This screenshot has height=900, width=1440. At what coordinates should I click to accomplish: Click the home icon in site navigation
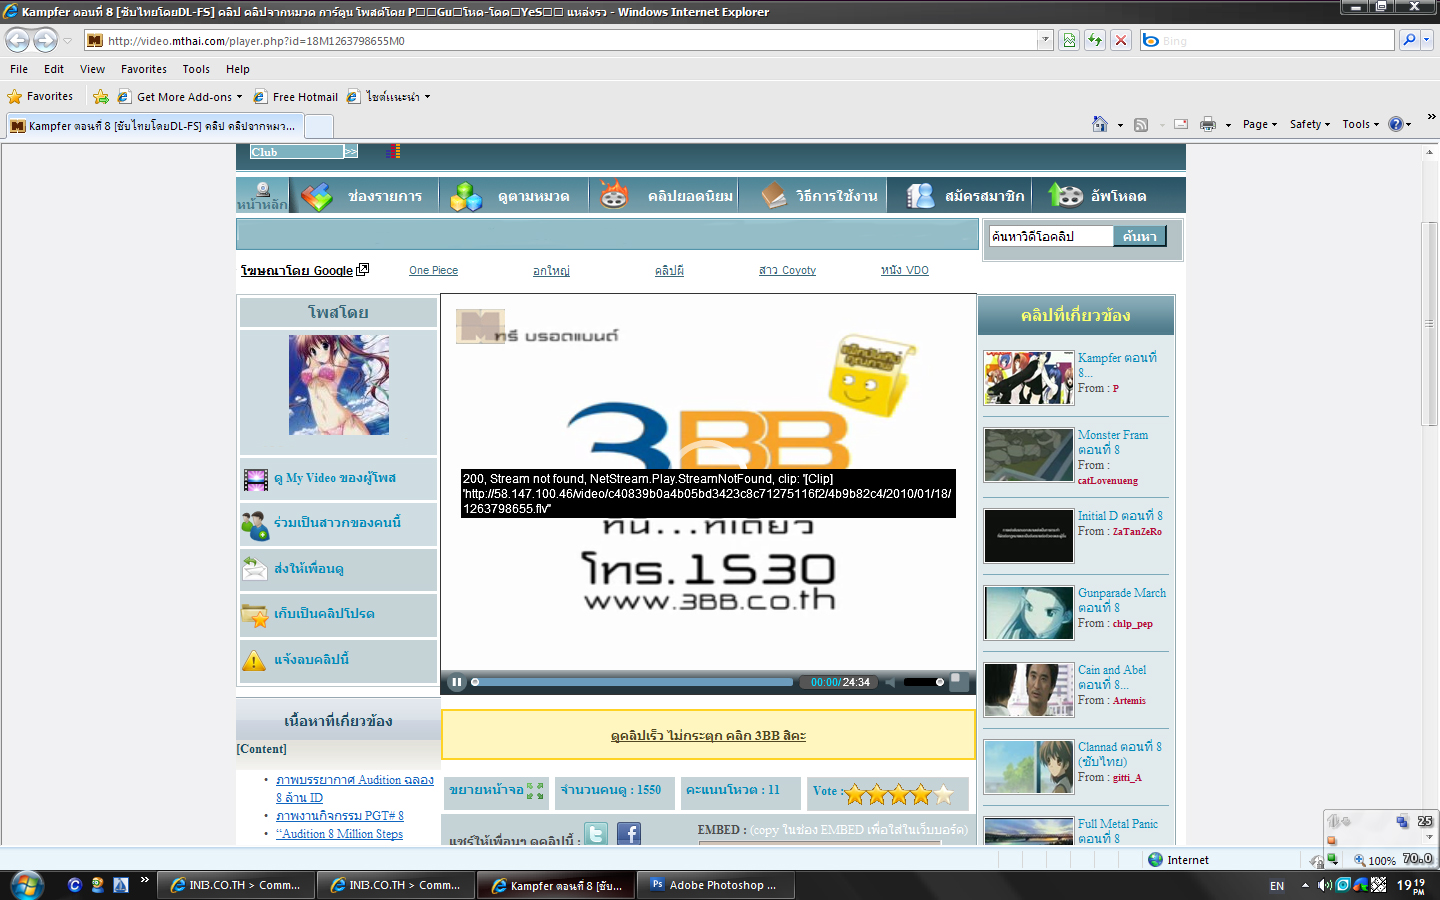coord(262,190)
